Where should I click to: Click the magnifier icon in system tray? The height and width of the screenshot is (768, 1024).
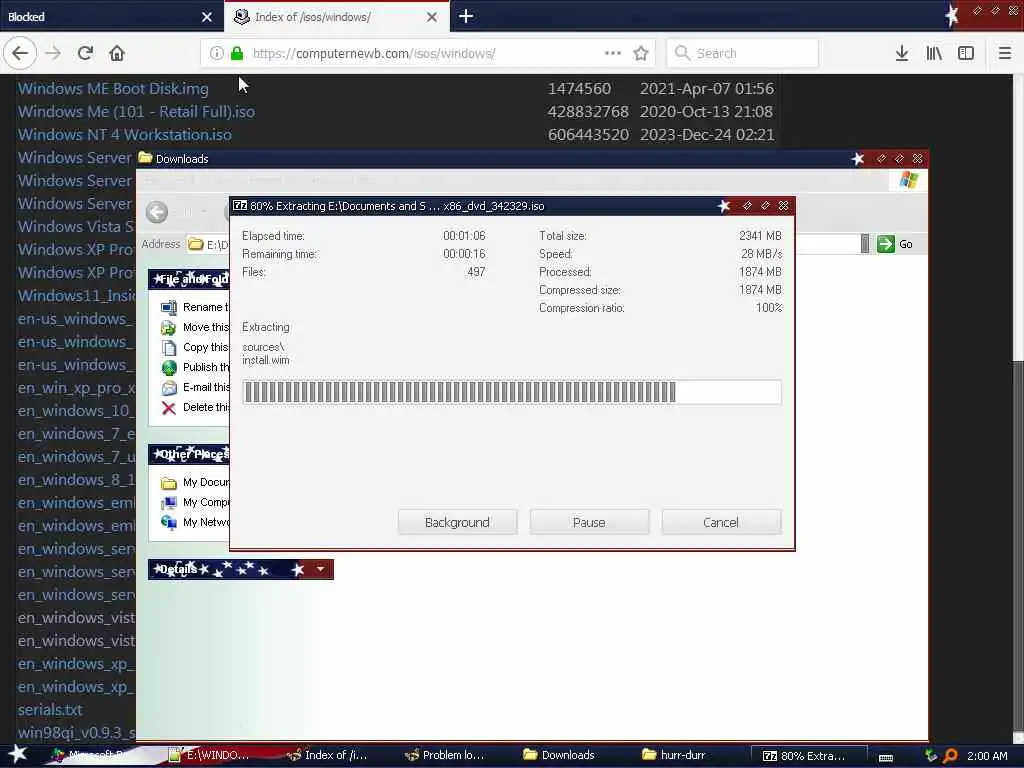(x=950, y=756)
